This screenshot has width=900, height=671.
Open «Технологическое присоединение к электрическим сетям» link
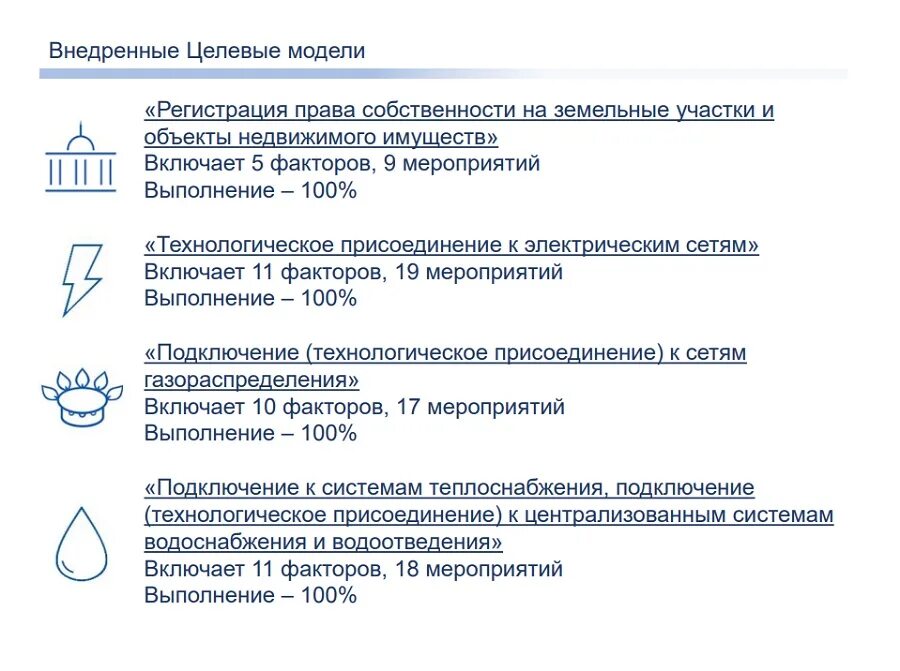451,245
